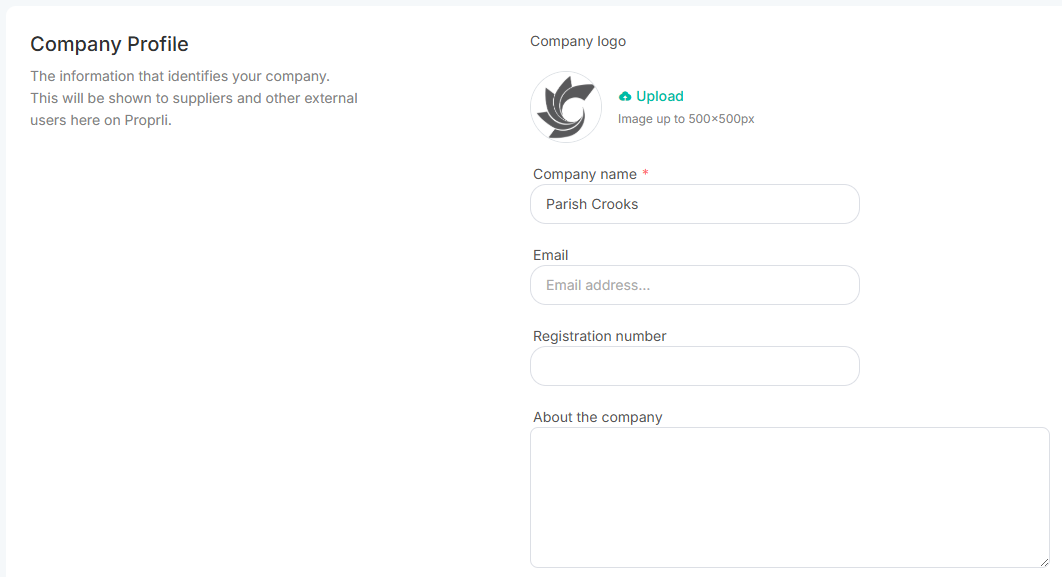This screenshot has height=577, width=1062.
Task: Focus the Company name field
Action: point(695,204)
